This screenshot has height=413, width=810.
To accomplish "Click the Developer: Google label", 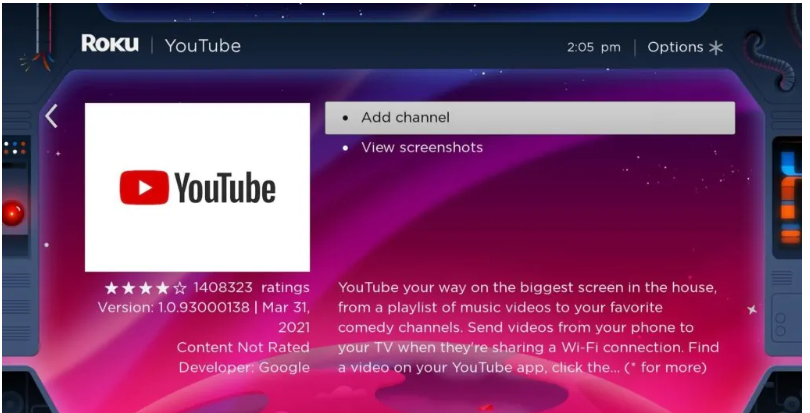I will [x=244, y=368].
